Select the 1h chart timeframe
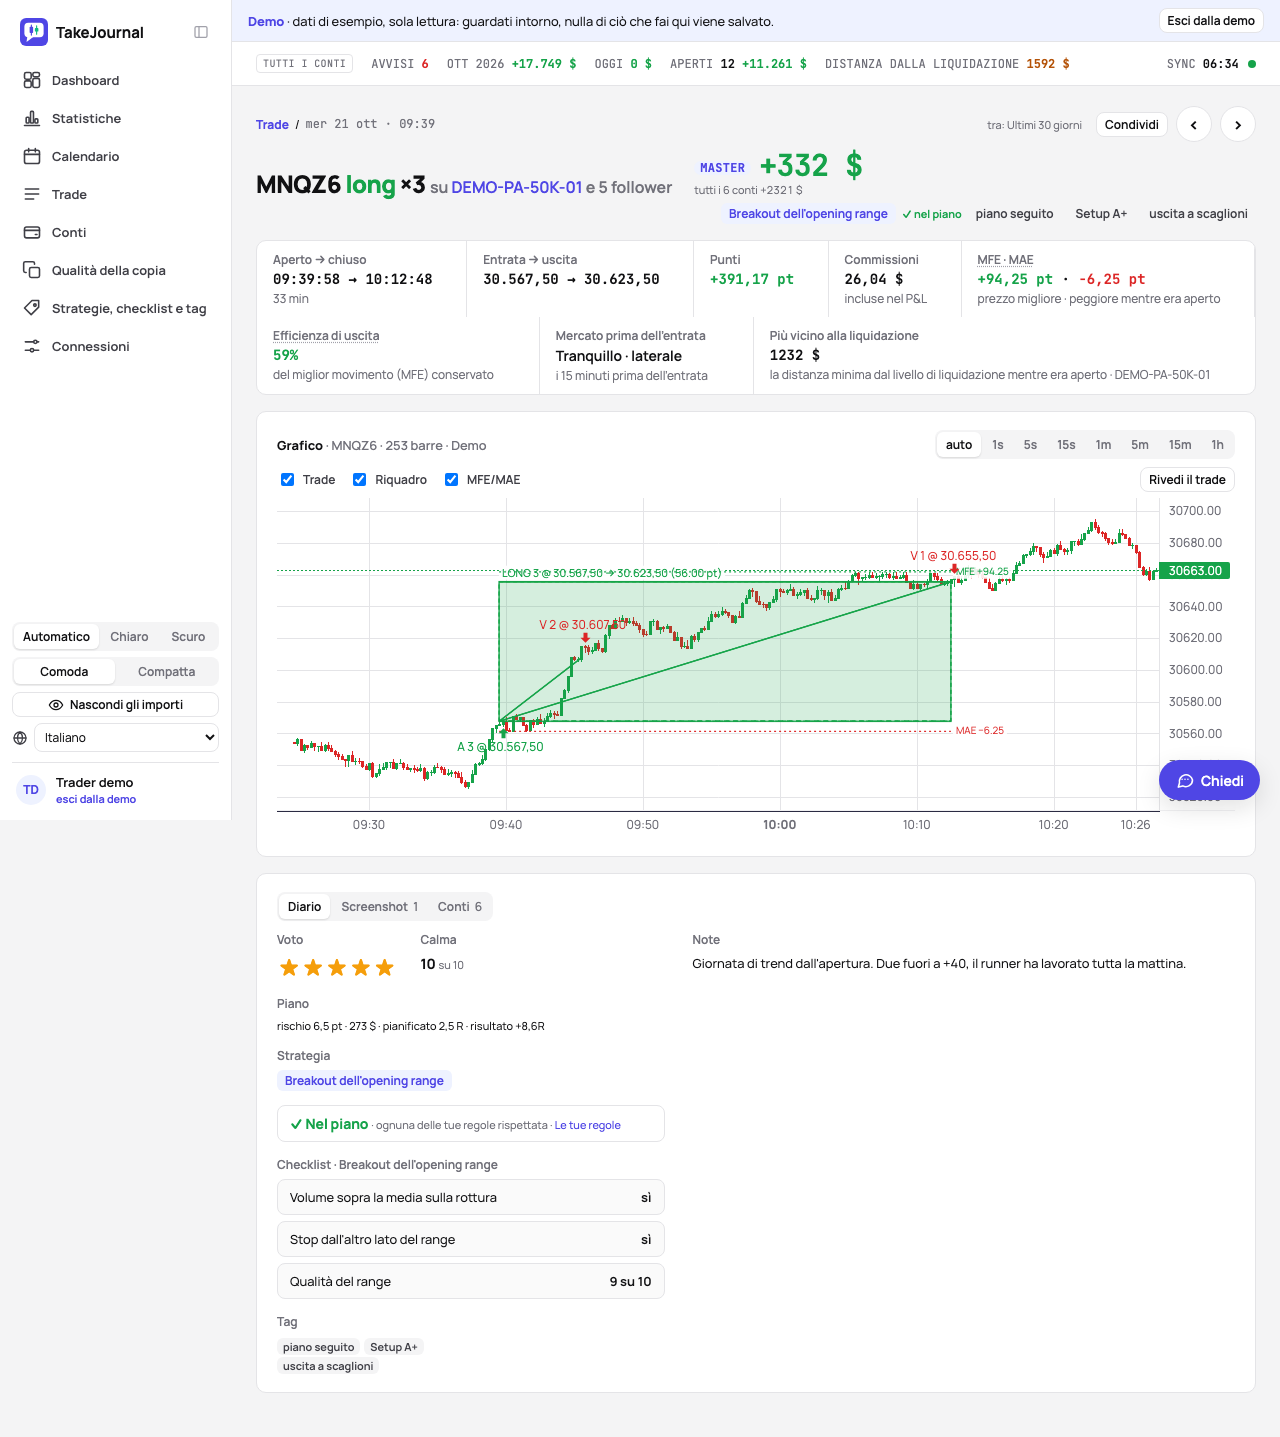 pyautogui.click(x=1217, y=445)
